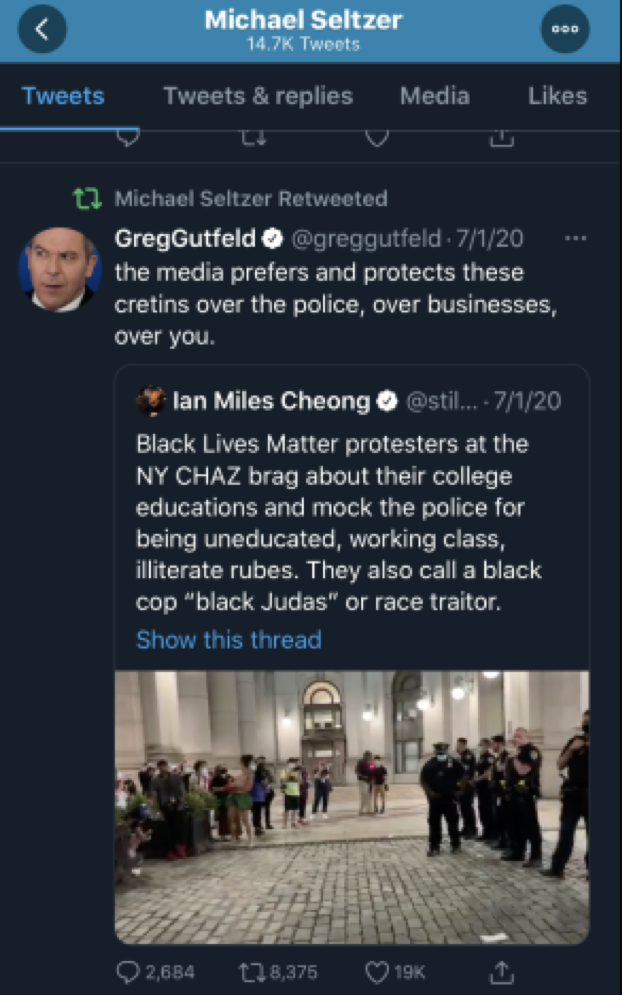Screen dimensions: 622x996
Task: Tap share icon on the previous tweet
Action: 500,139
